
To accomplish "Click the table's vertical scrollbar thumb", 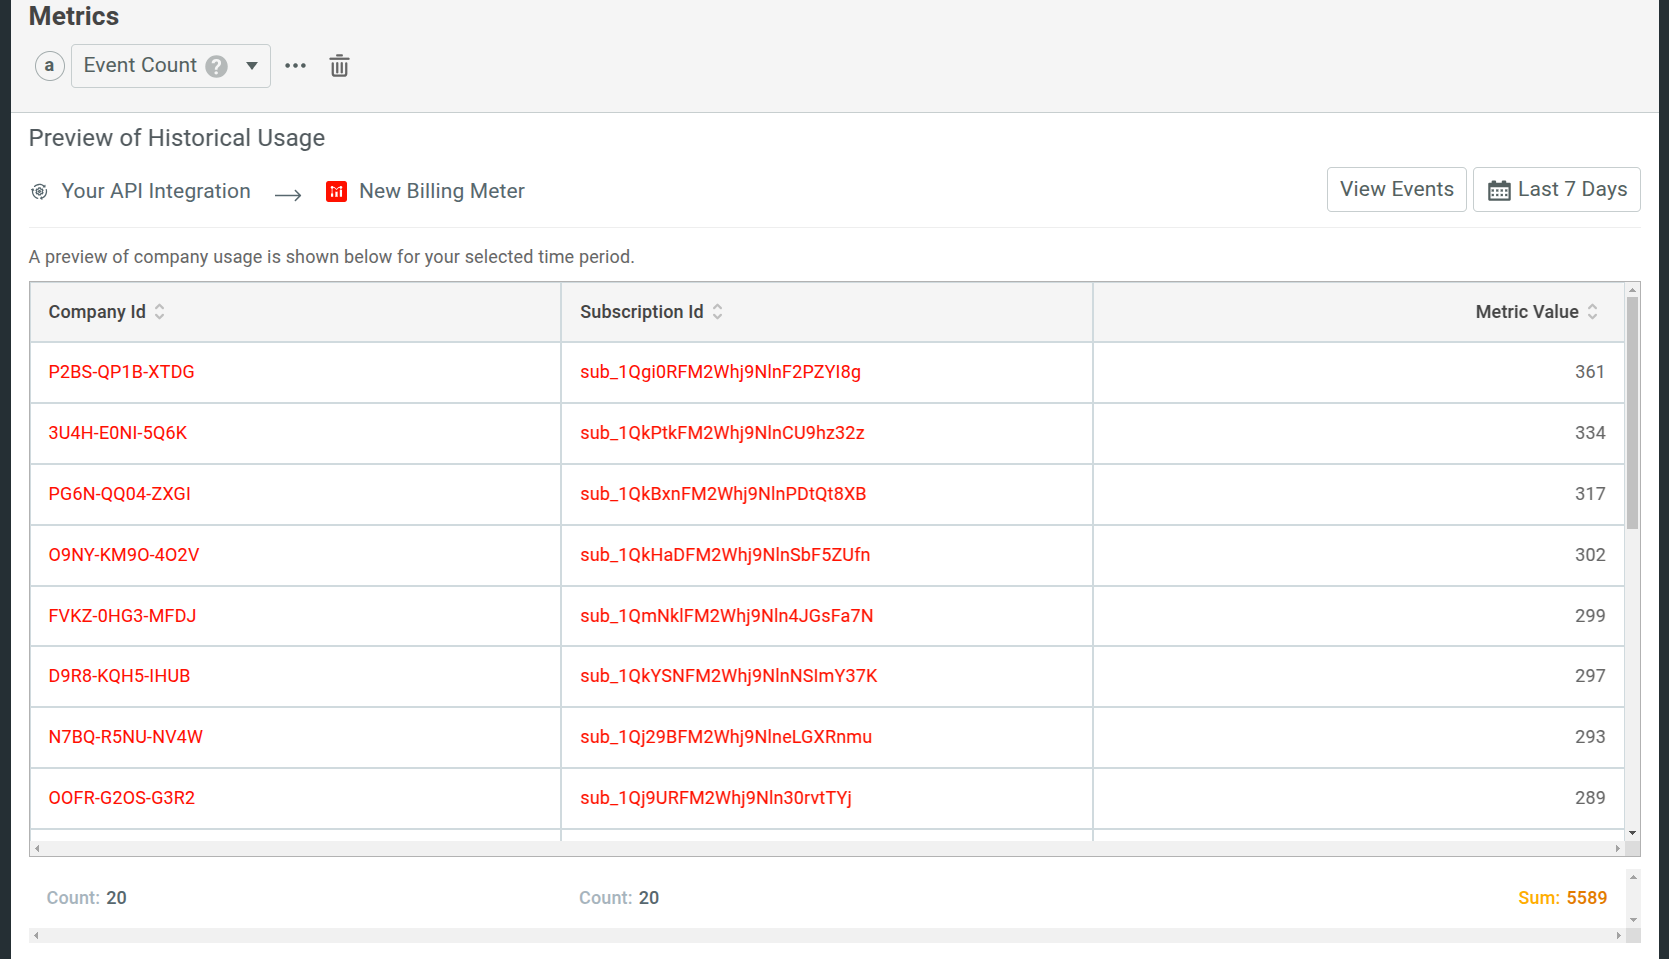I will (1632, 410).
